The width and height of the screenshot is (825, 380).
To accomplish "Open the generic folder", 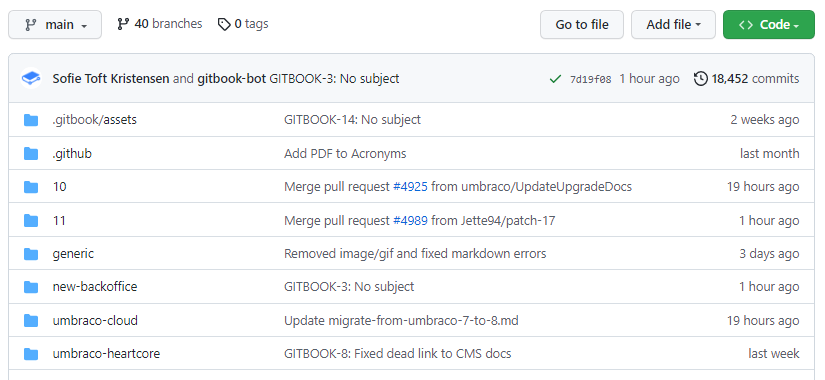I will [x=73, y=254].
